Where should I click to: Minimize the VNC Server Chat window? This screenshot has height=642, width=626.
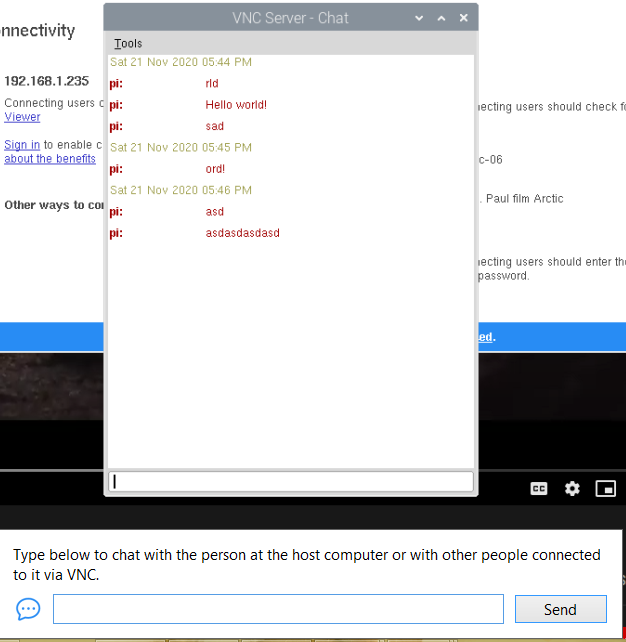(419, 18)
